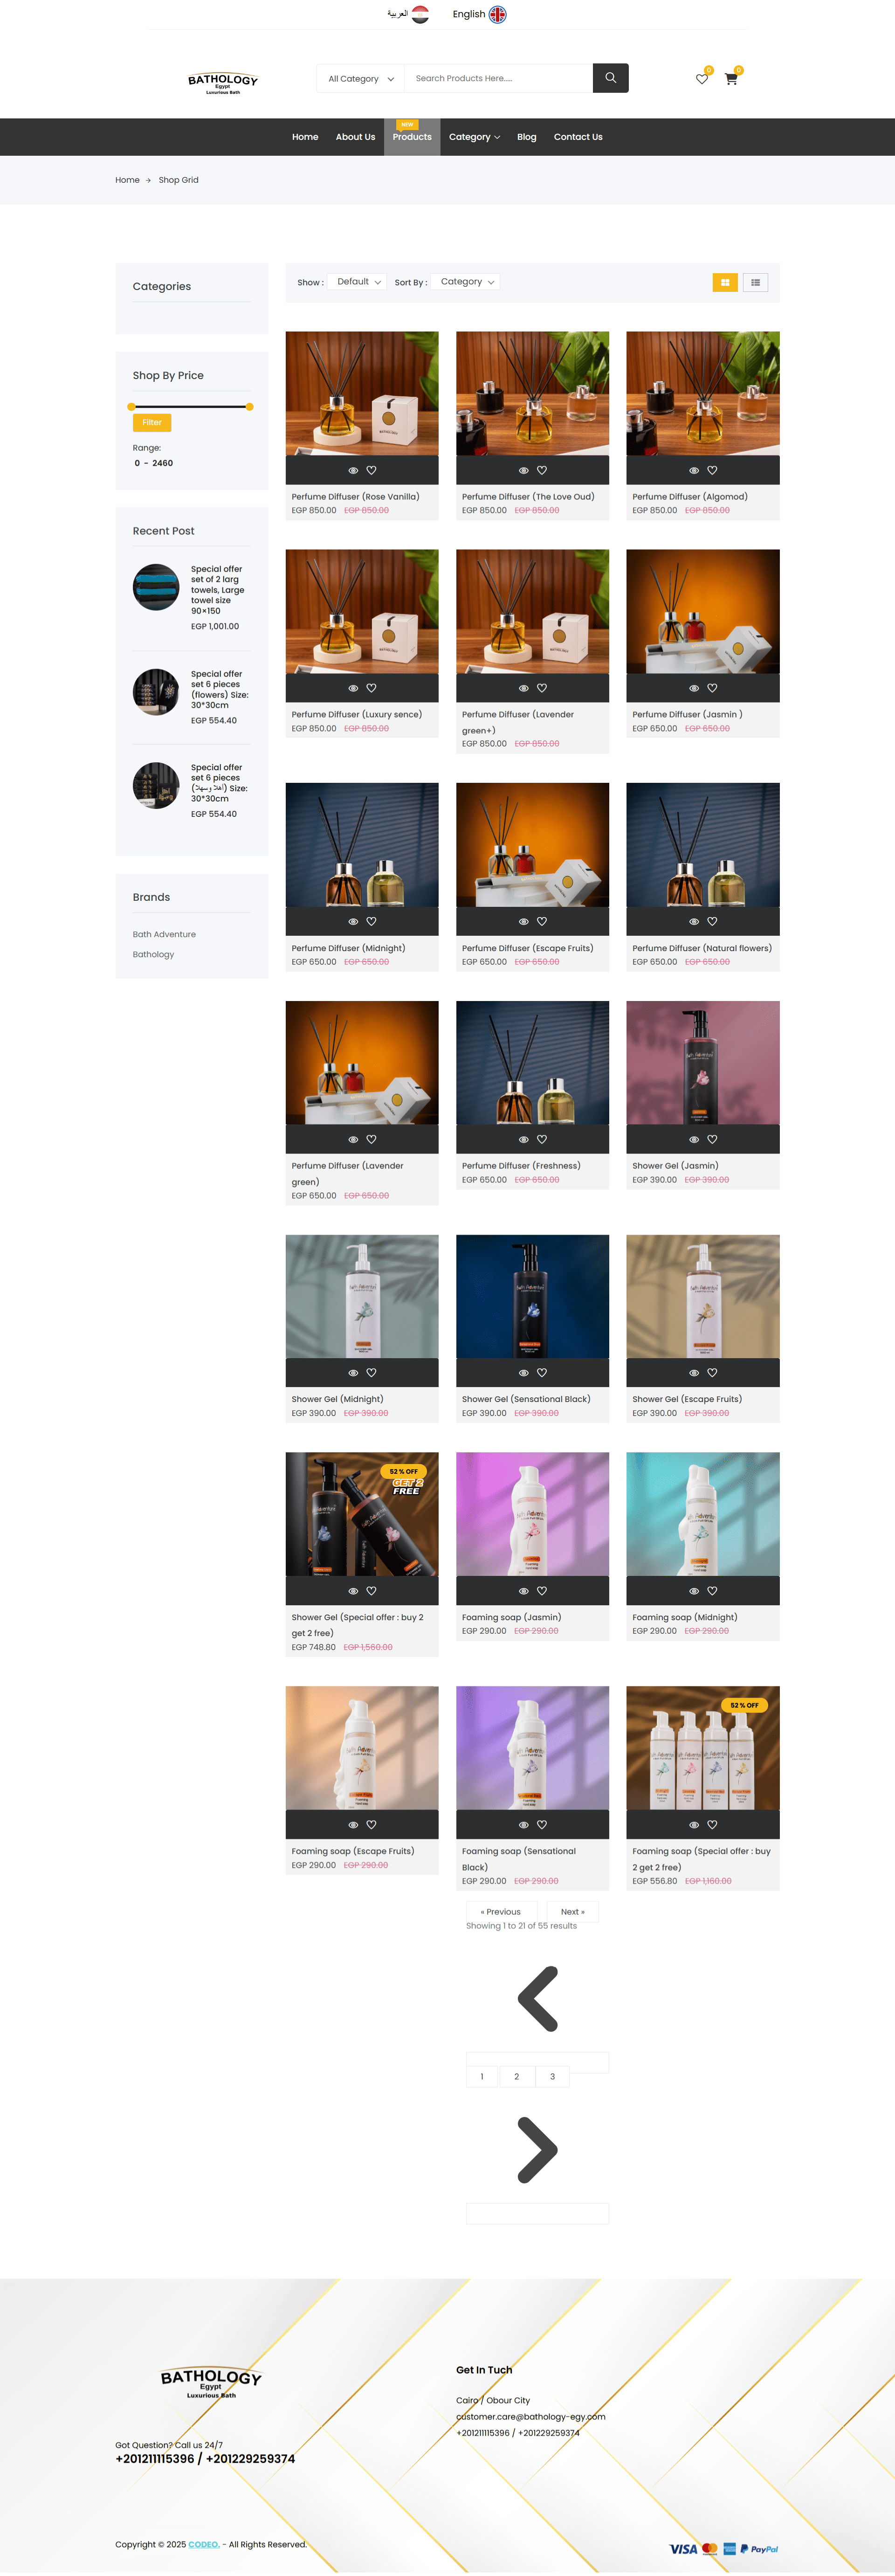Quick view Perfume Diffuser (The Love Oud) eye icon
The width and height of the screenshot is (895, 2576).
pyautogui.click(x=523, y=470)
